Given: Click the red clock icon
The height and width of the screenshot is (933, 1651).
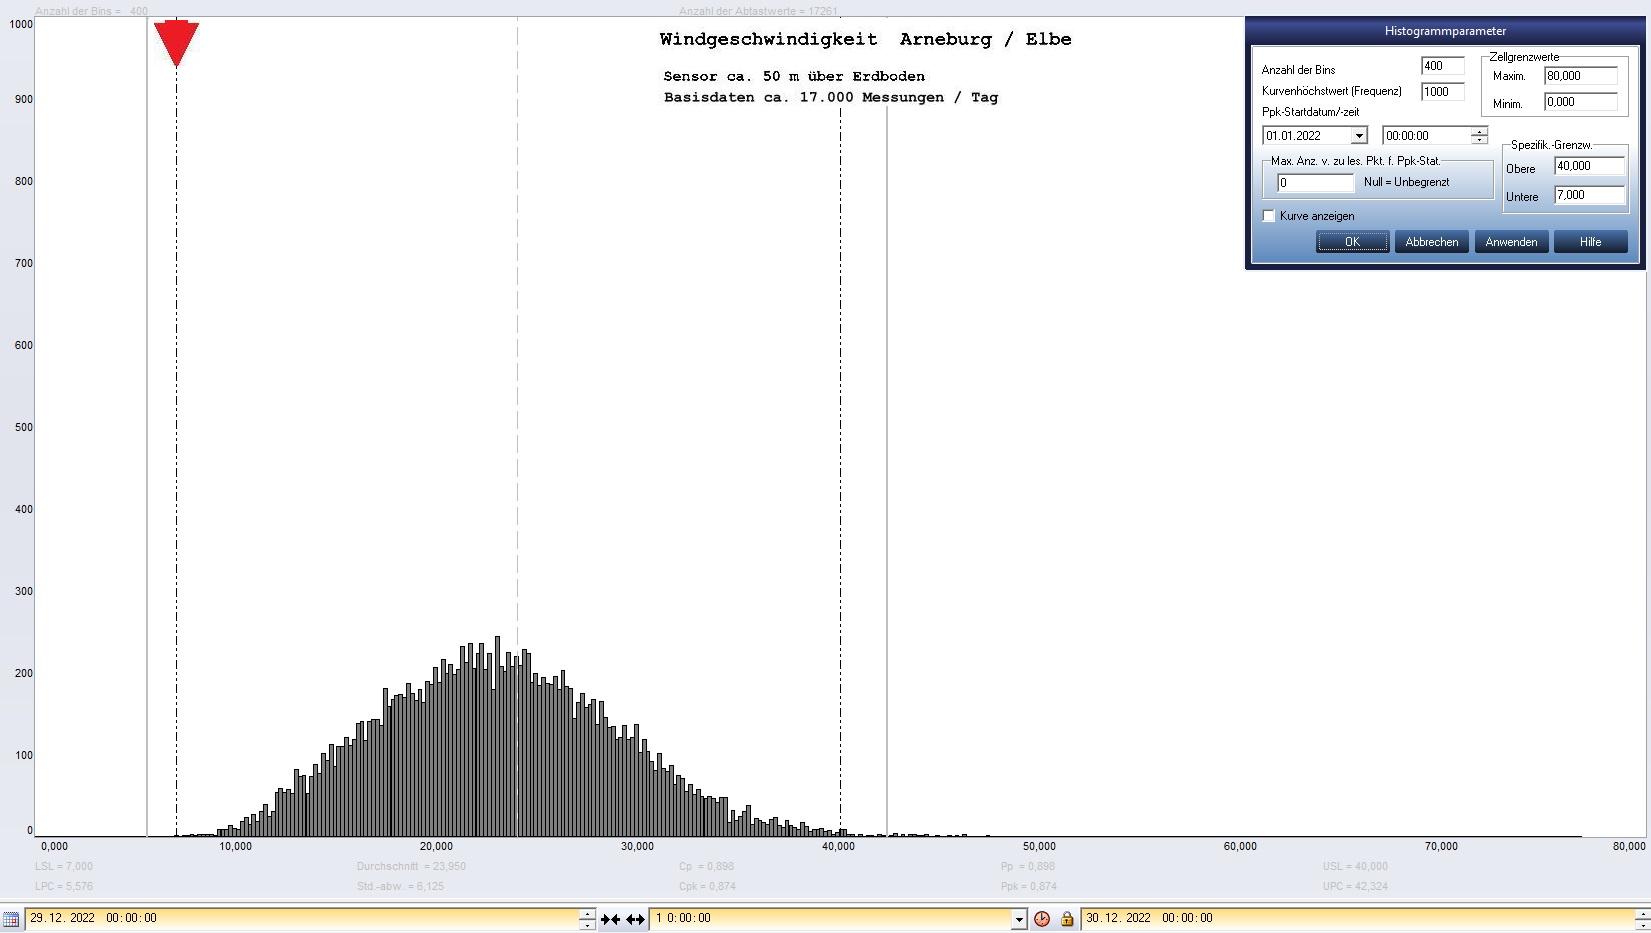Looking at the screenshot, I should (x=1042, y=919).
